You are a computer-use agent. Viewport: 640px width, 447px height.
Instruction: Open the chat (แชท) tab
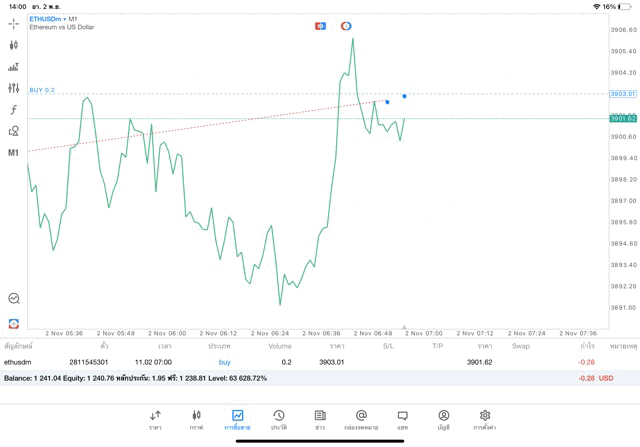(402, 418)
